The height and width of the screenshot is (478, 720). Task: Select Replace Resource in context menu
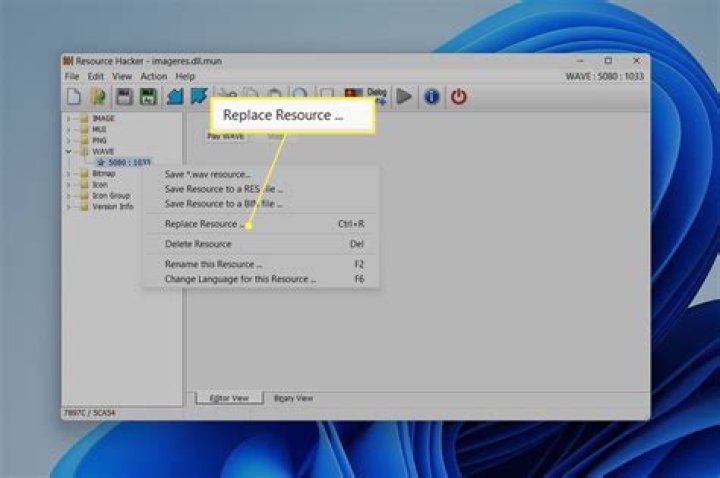202,224
